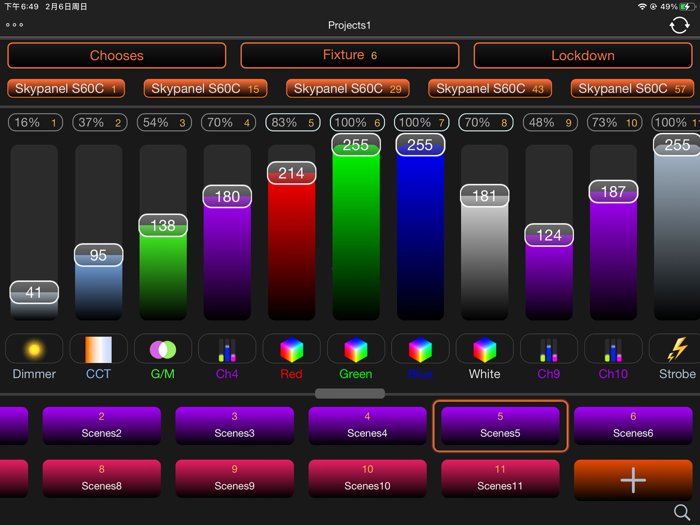Image resolution: width=700 pixels, height=525 pixels.
Task: Grab the gray panel divider handle
Action: (350, 393)
